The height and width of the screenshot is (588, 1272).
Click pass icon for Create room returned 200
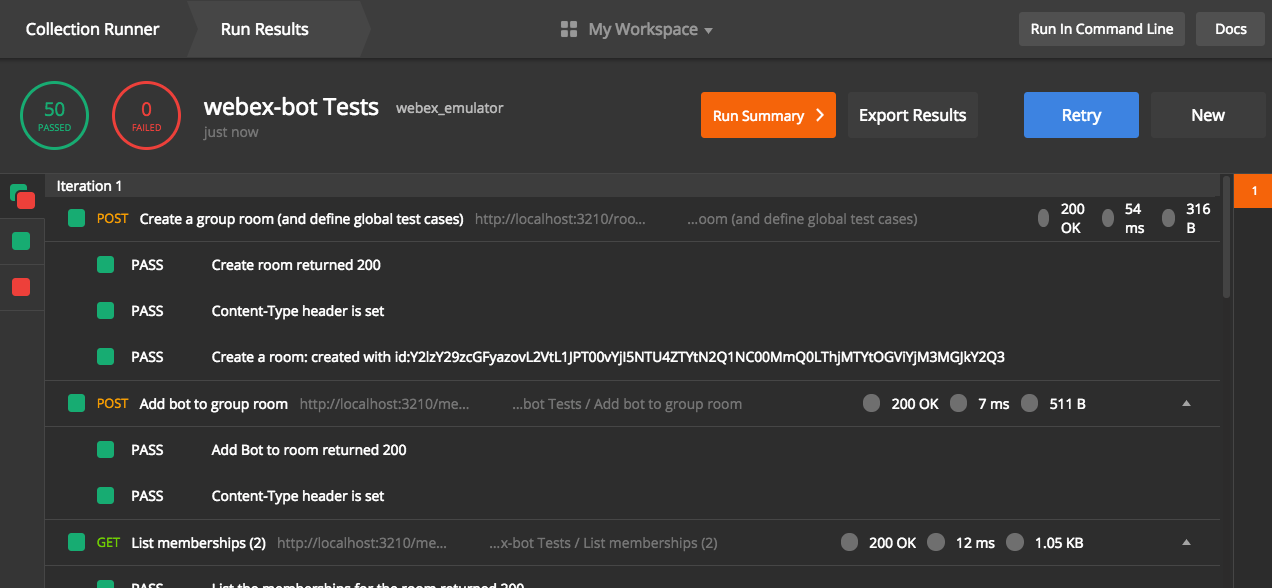point(105,265)
